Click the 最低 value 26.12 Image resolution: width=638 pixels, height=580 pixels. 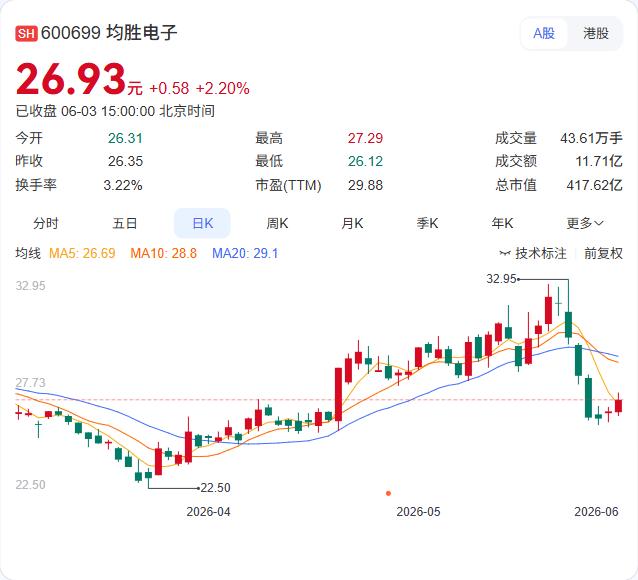tap(365, 161)
